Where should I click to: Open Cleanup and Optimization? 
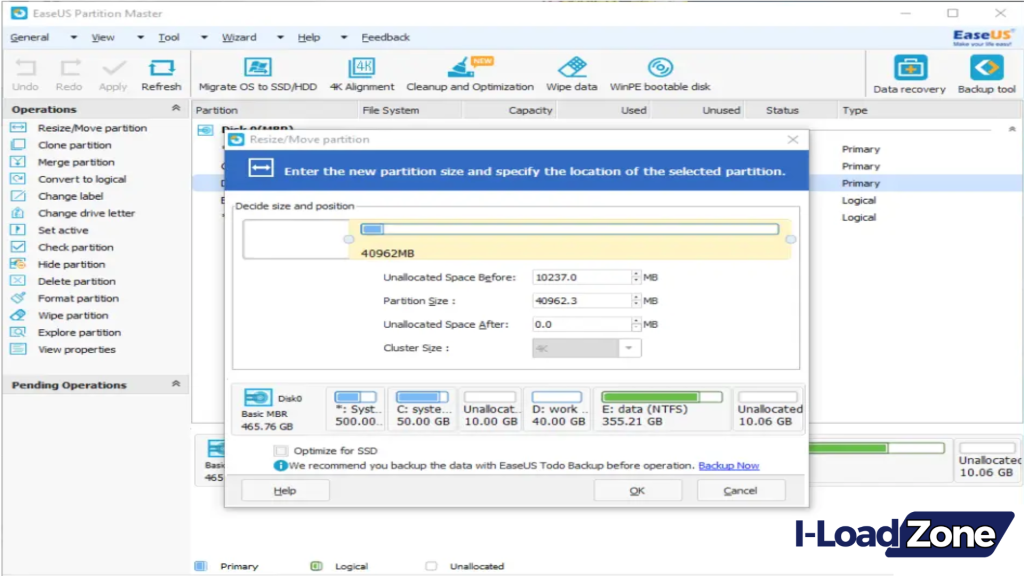(x=469, y=73)
